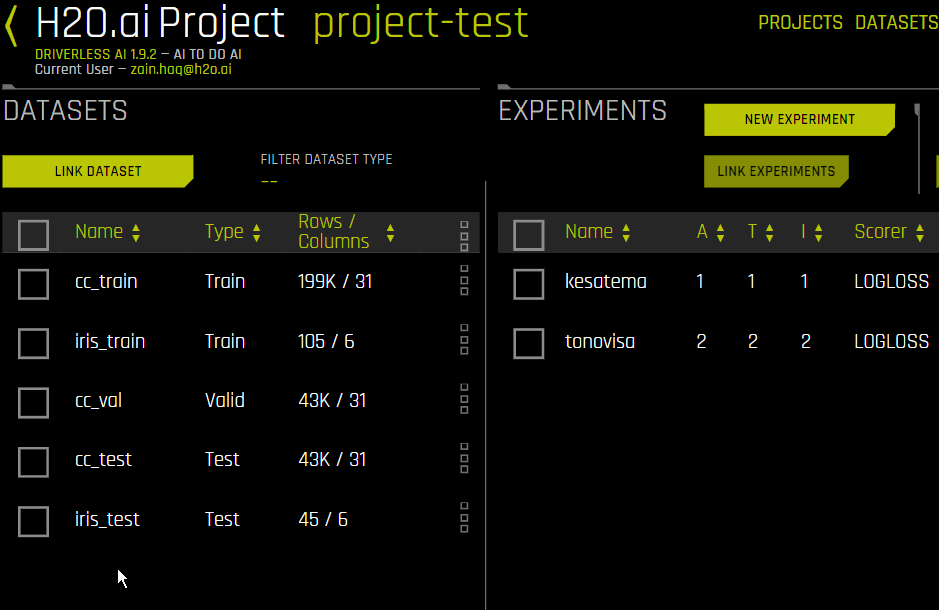
Task: Open the options icon on cc_test row
Action: tap(463, 459)
